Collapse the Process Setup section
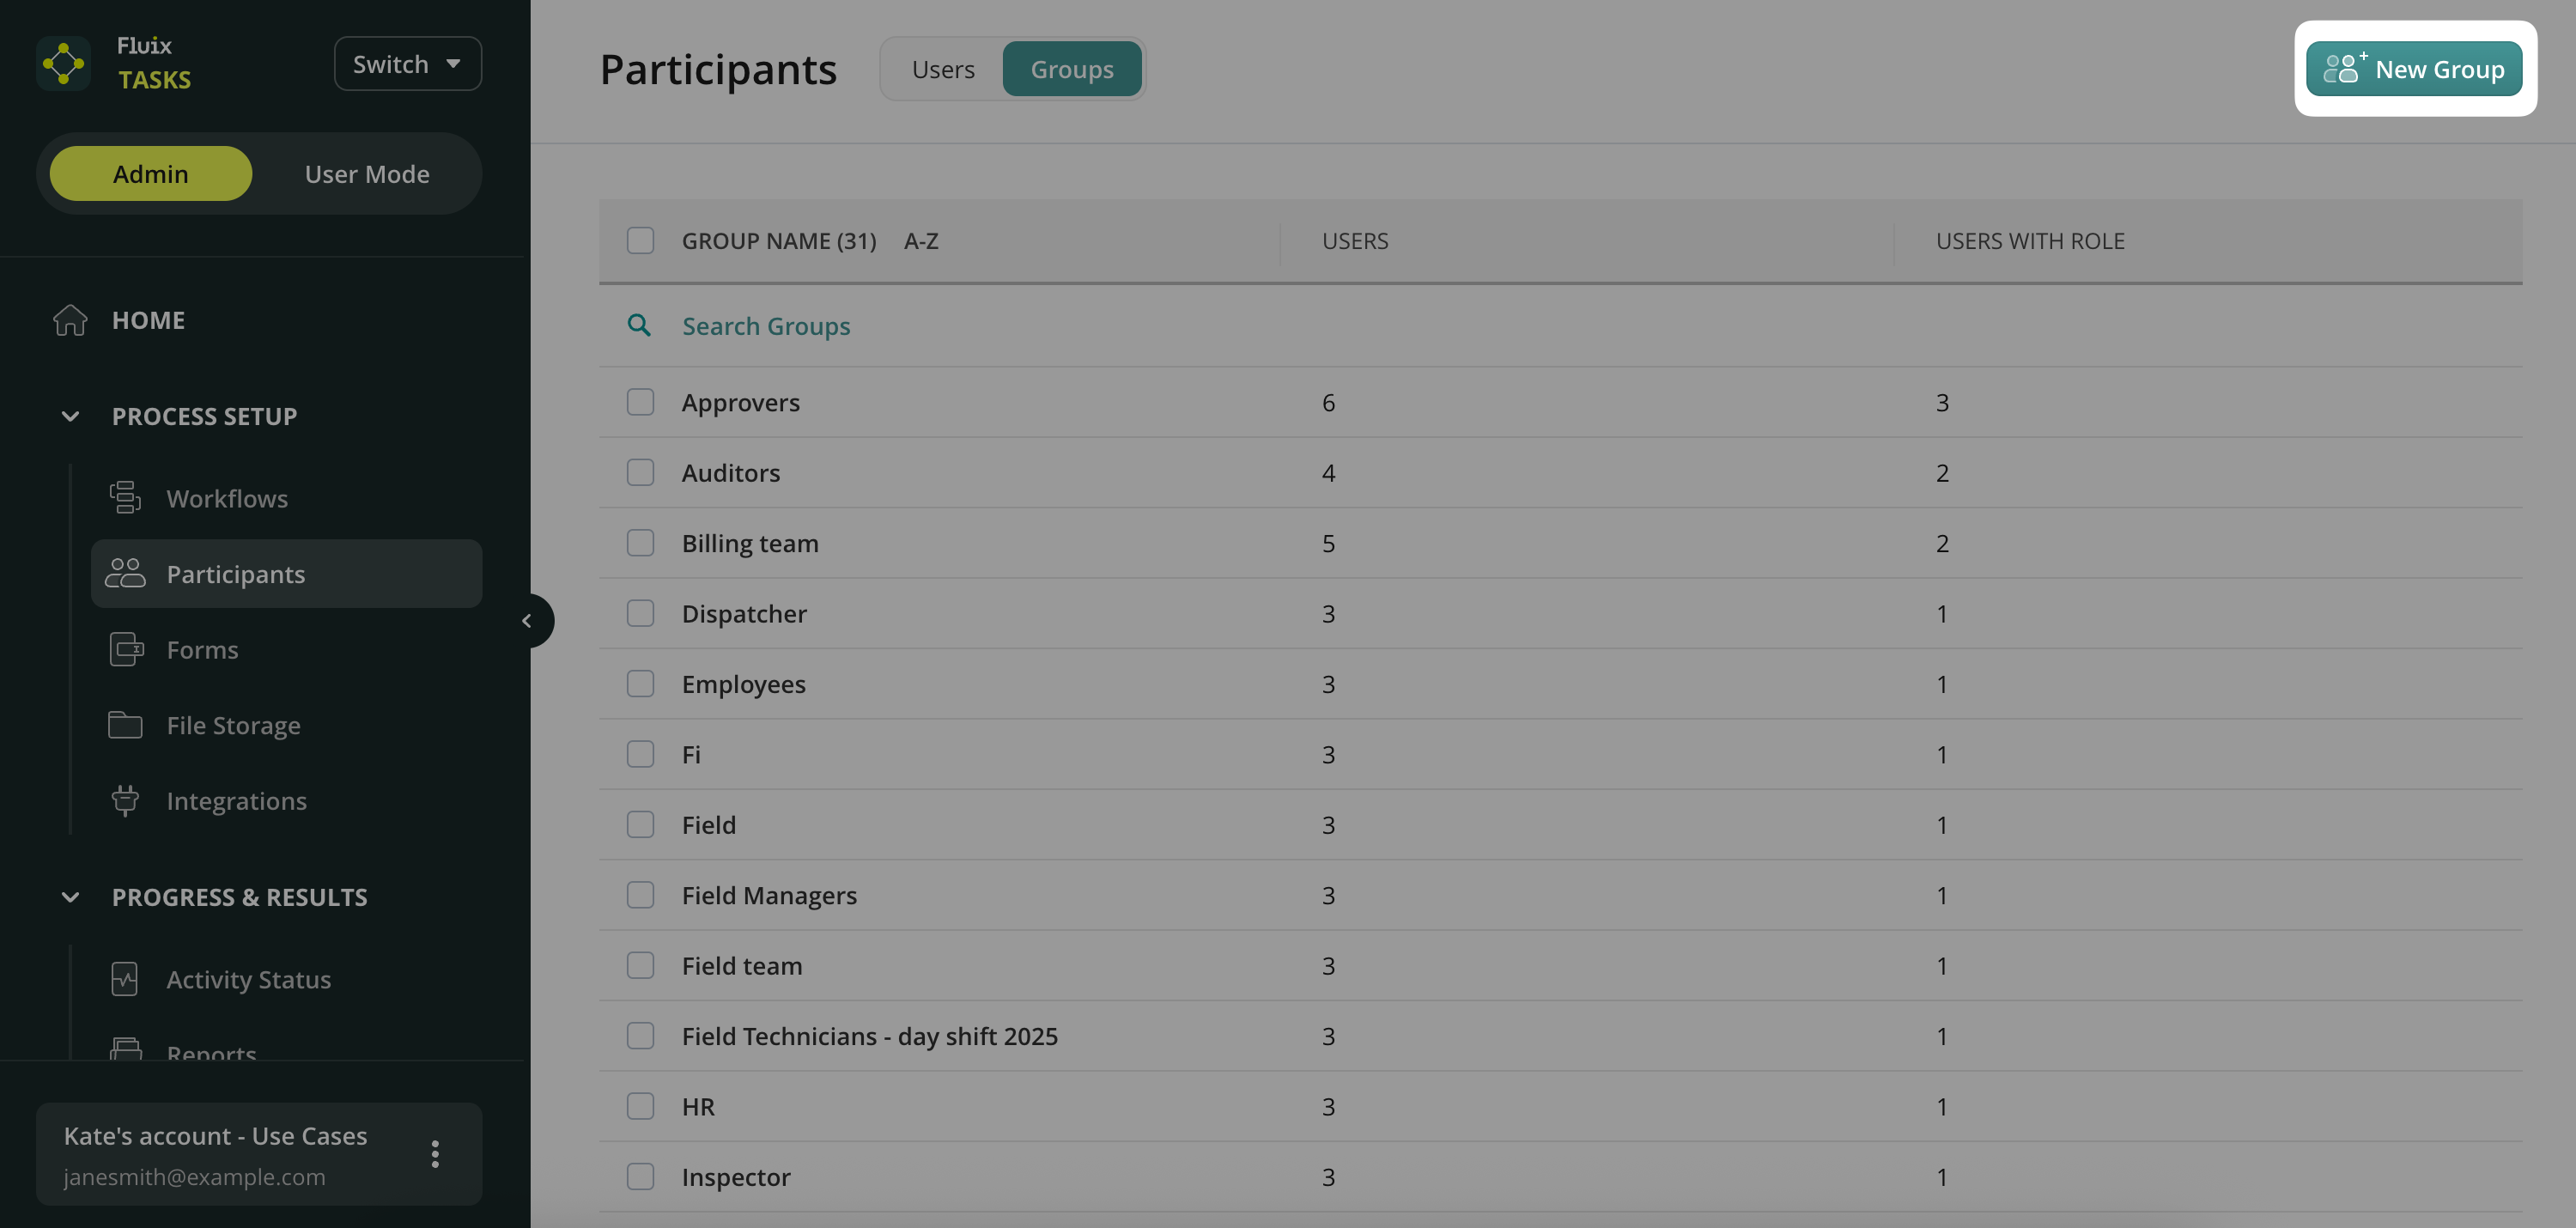2576x1228 pixels. click(70, 416)
